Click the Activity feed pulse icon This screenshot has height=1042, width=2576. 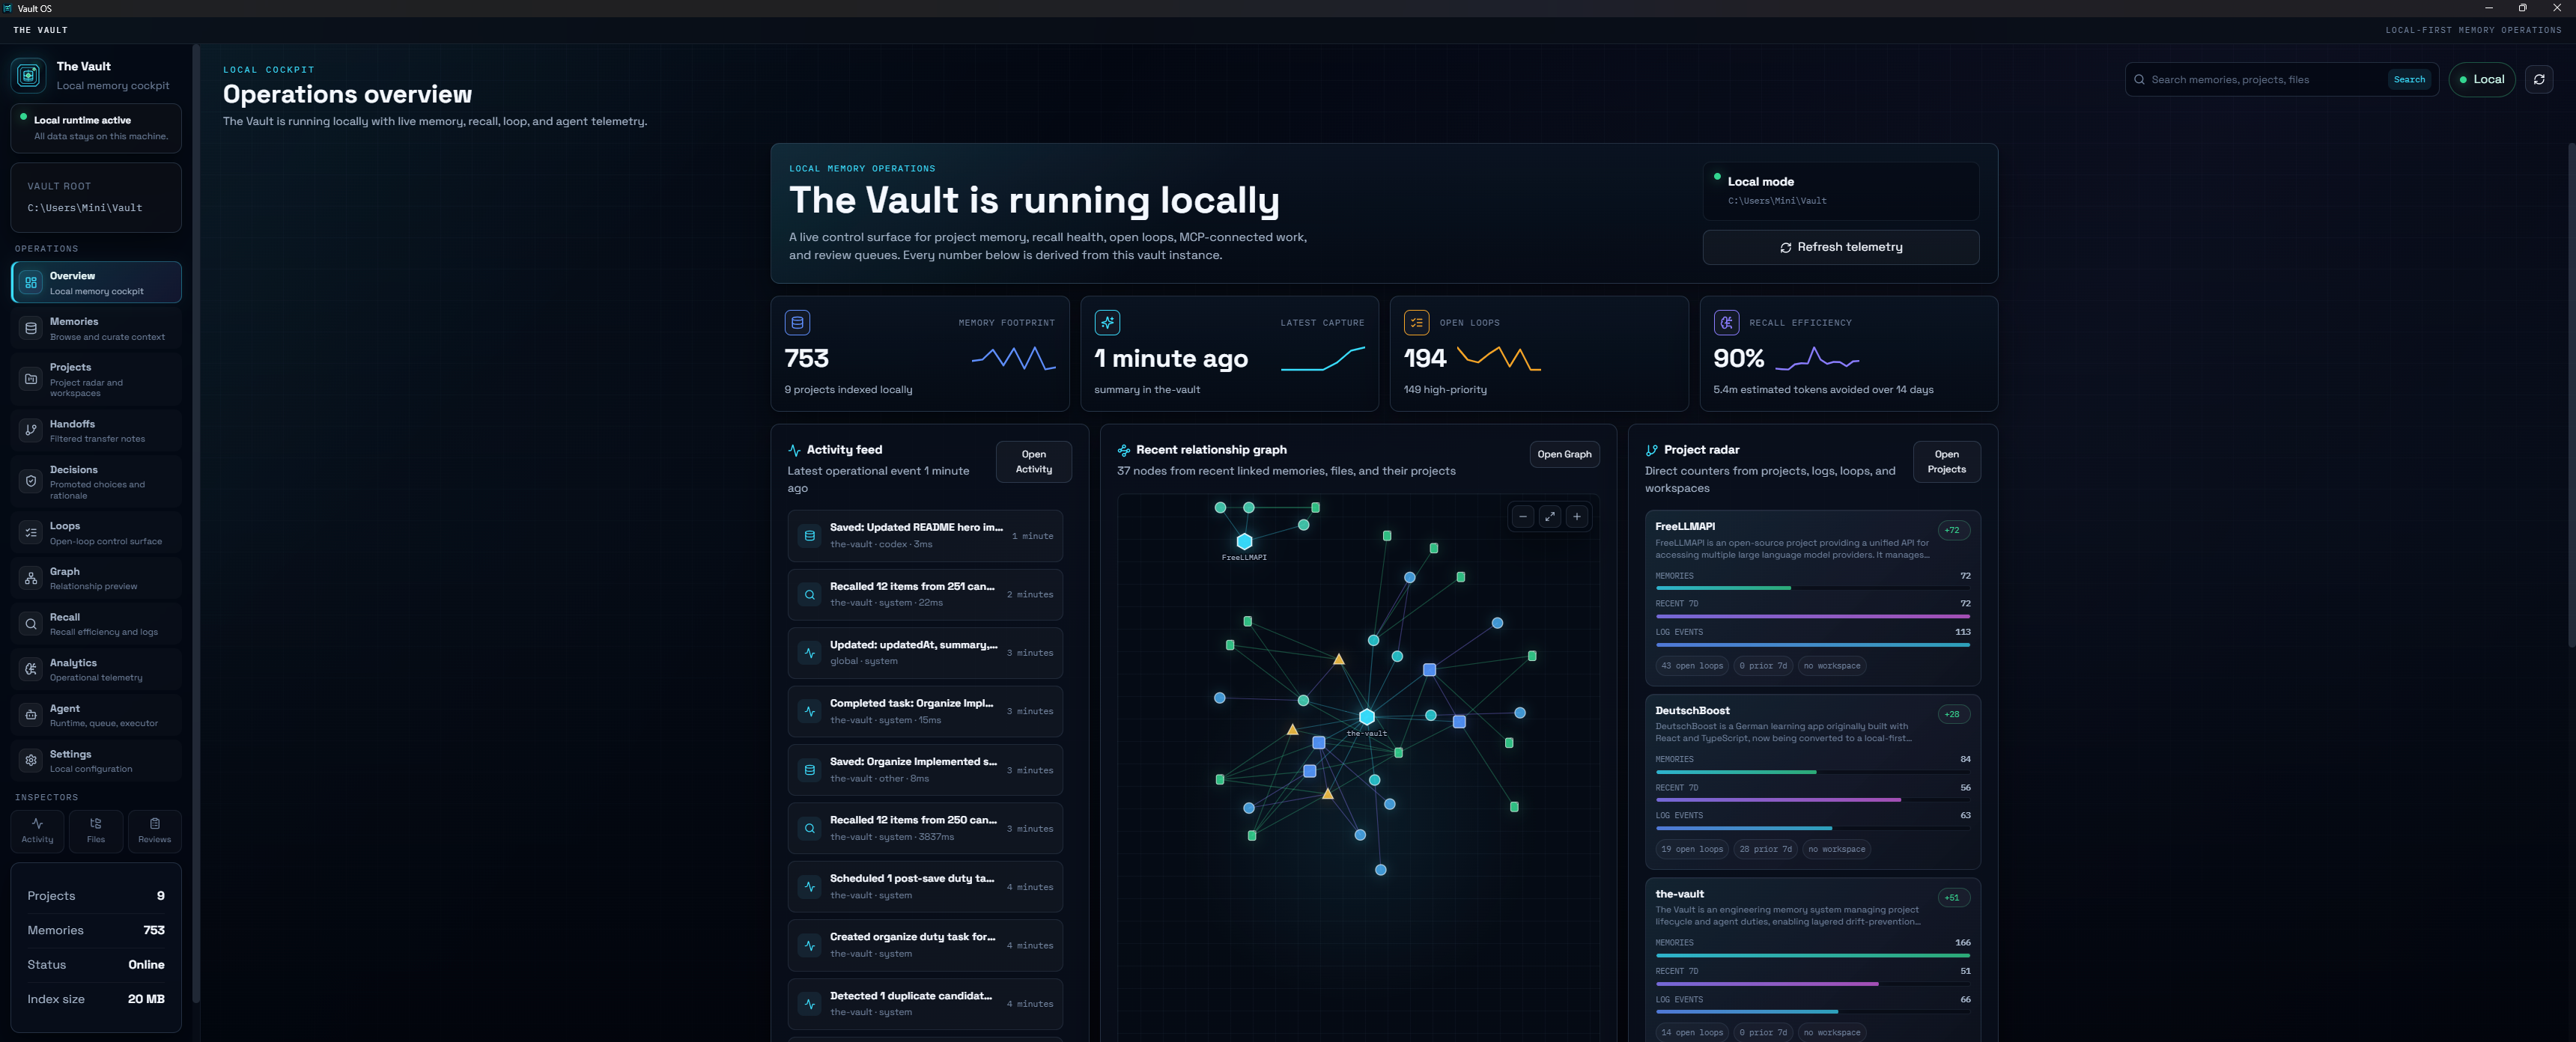(x=794, y=451)
